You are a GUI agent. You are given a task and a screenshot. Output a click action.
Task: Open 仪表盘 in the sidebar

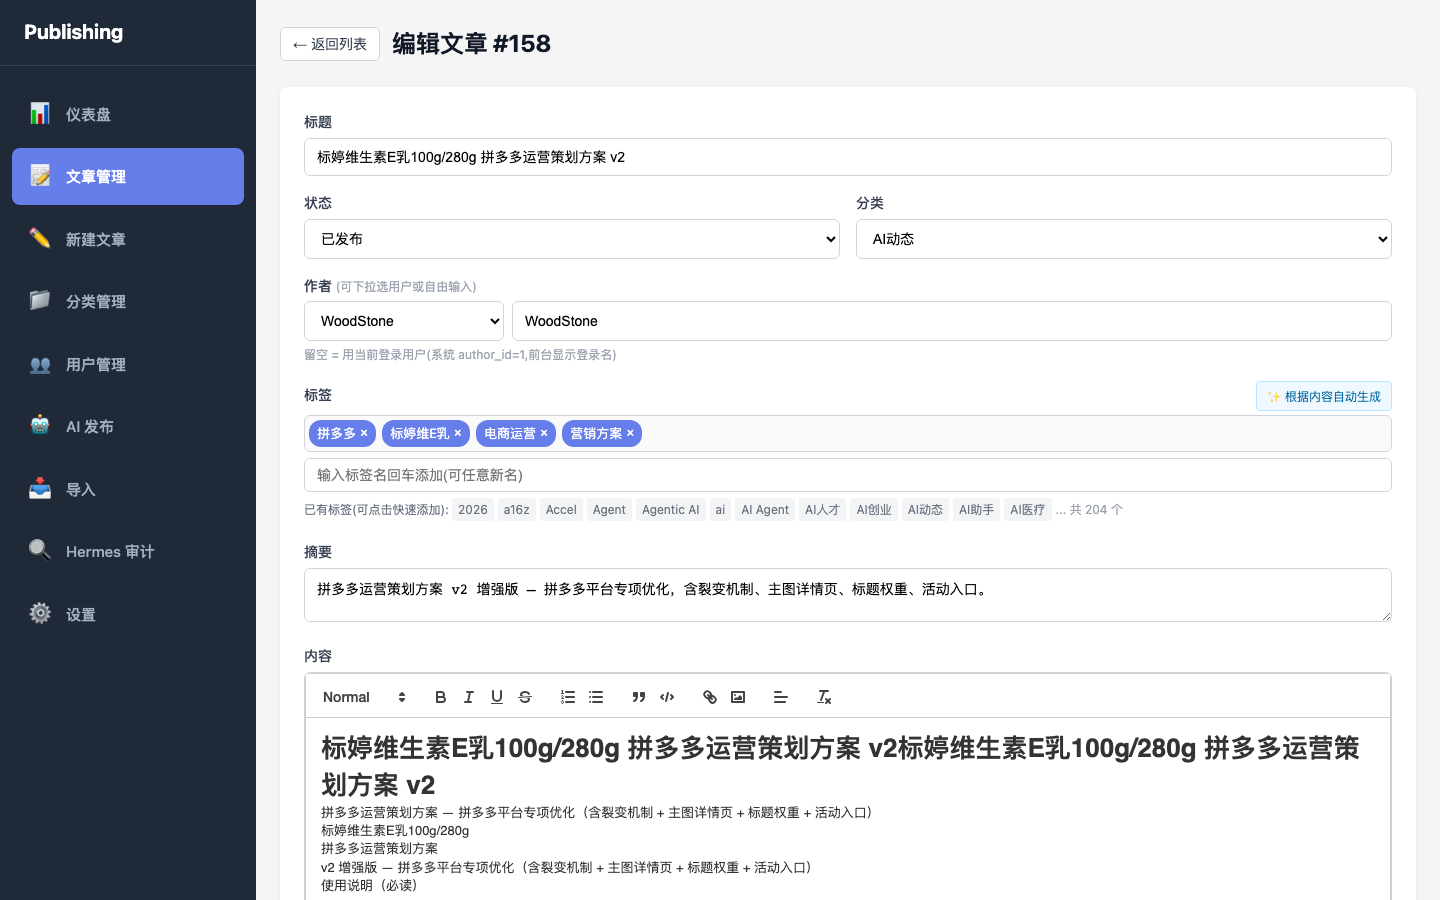(128, 114)
